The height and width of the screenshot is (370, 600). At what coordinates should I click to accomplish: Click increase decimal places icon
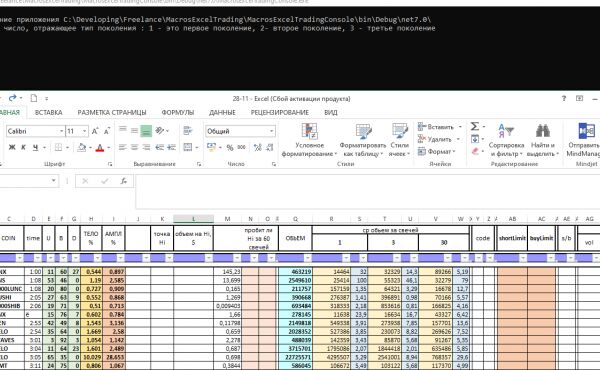pos(258,147)
